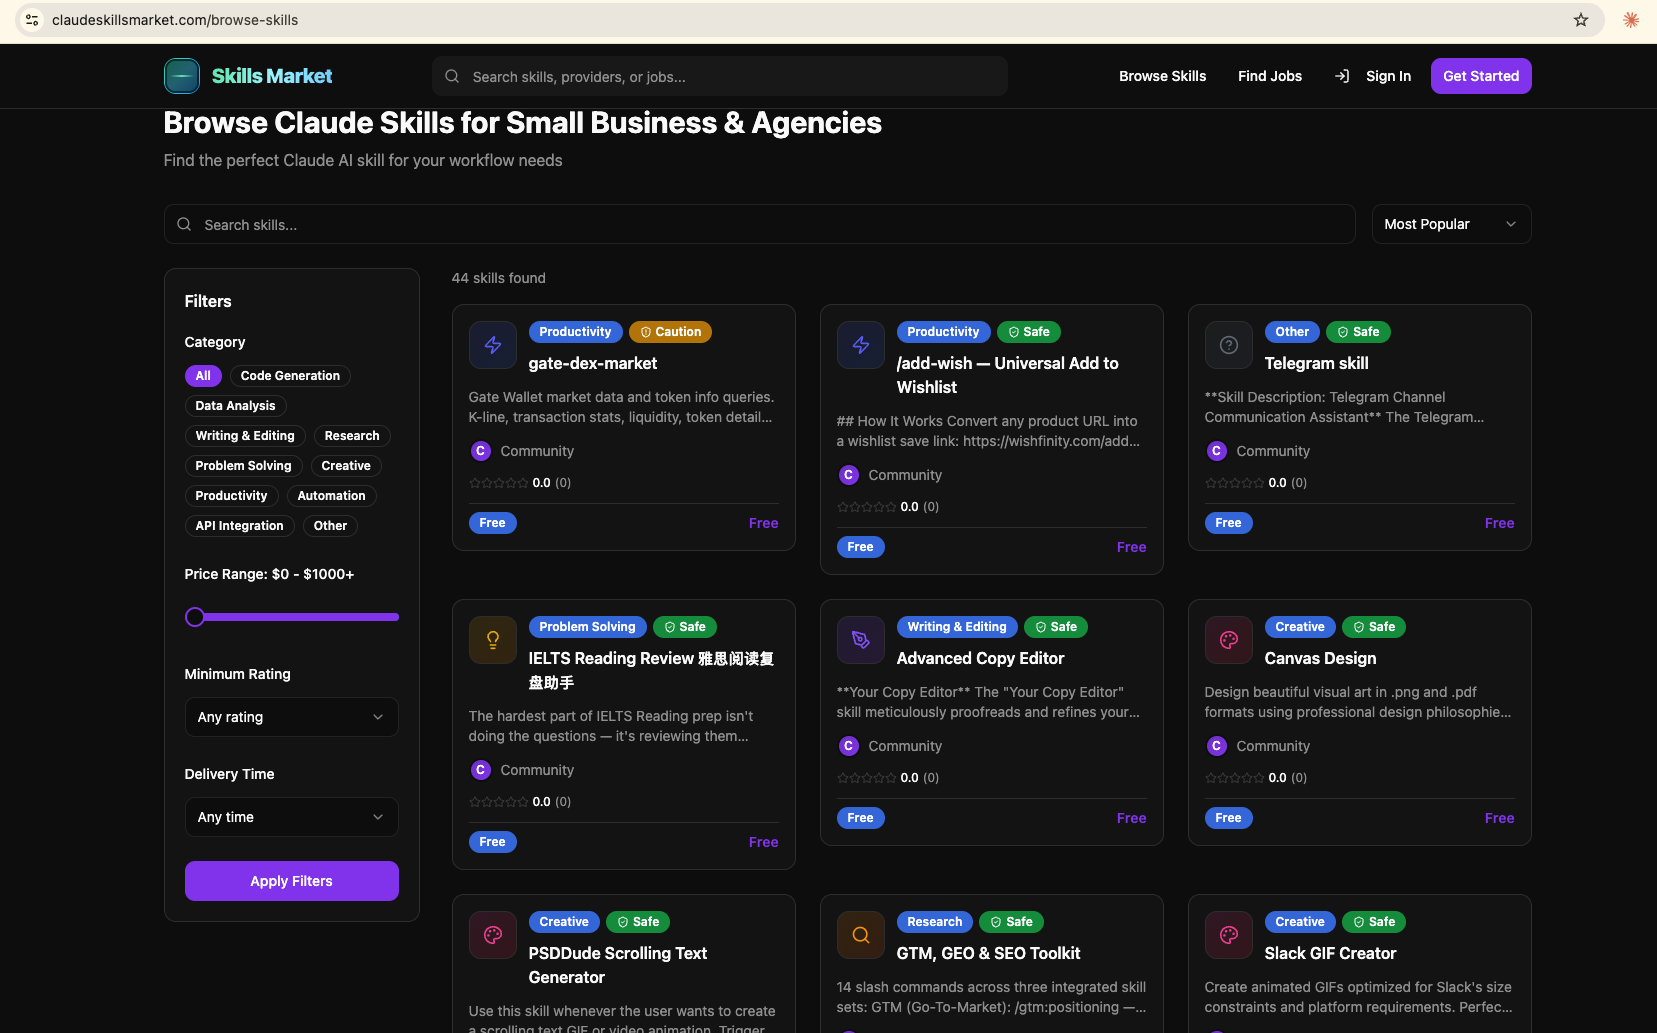Screen dimensions: 1657x1033
Task: Open Browse Skills in the top navigation
Action: pos(1162,76)
